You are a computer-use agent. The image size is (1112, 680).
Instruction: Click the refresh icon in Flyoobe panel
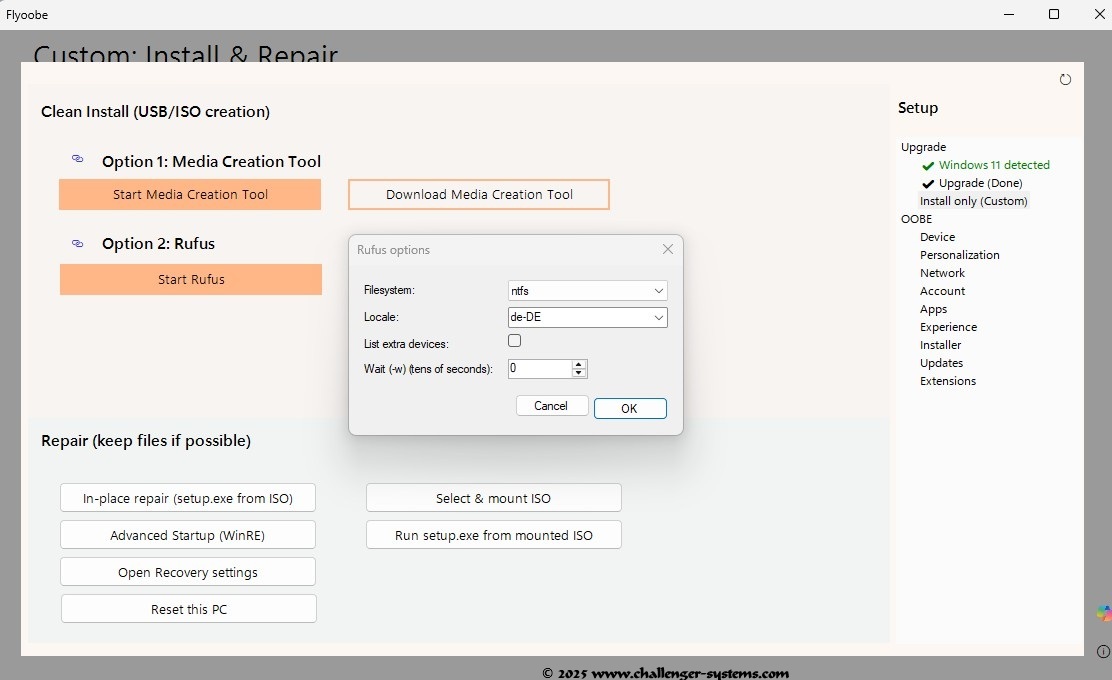pyautogui.click(x=1064, y=79)
